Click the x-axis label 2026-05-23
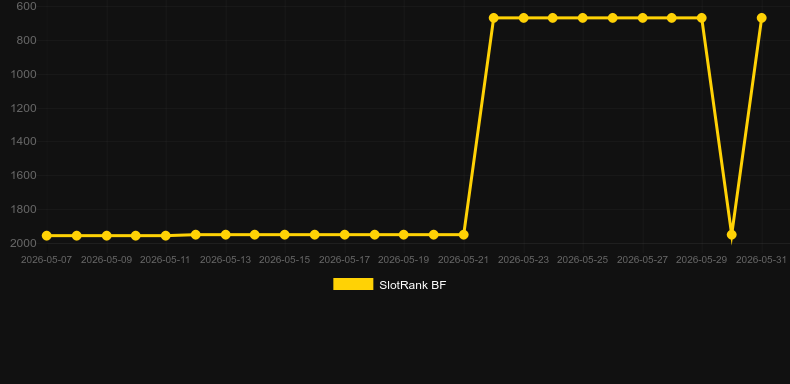Viewport: 790px width, 384px height. click(523, 260)
